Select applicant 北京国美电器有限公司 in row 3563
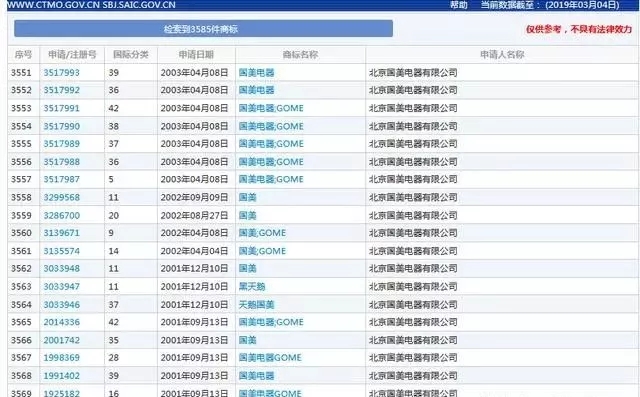Screen dimensions: 640x397 413,286
